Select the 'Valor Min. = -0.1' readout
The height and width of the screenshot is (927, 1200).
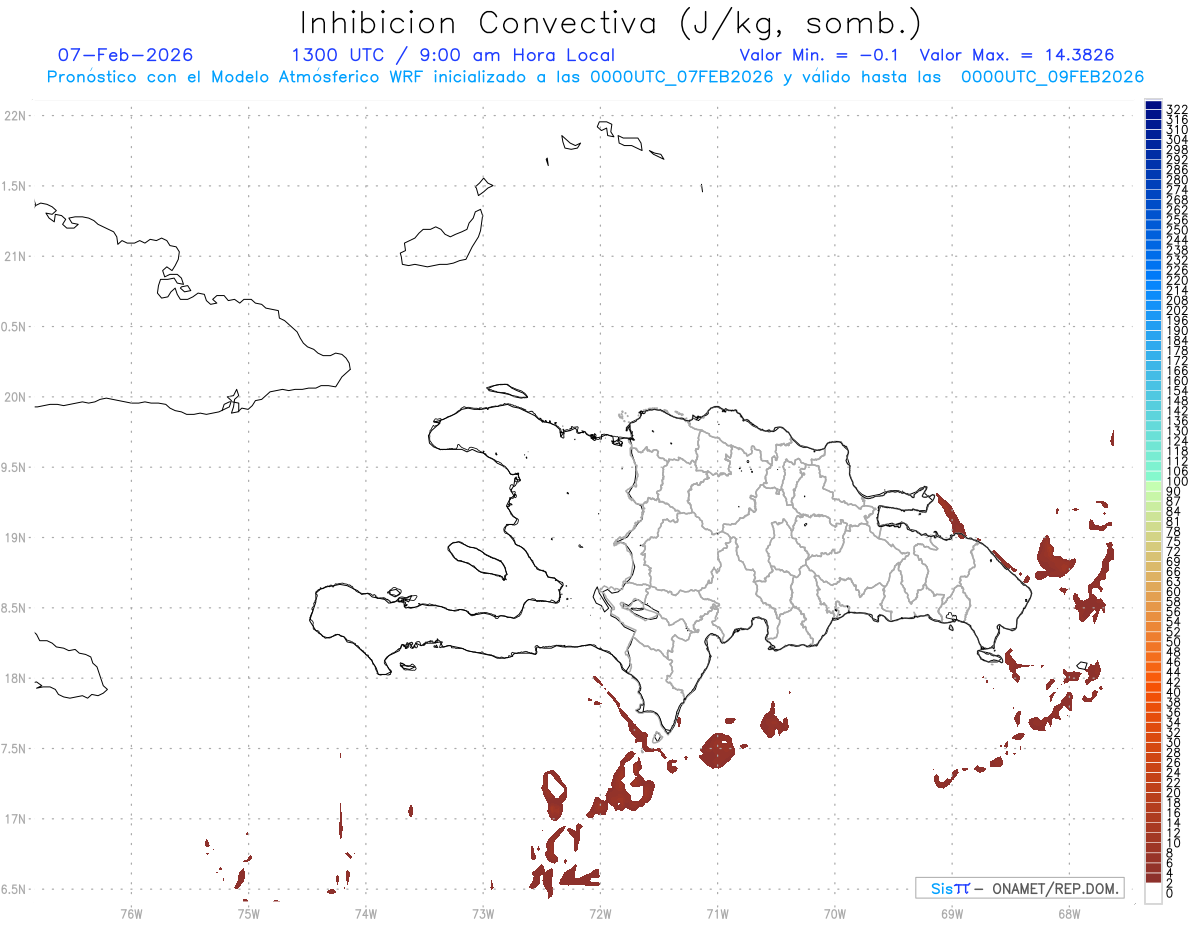[x=821, y=55]
